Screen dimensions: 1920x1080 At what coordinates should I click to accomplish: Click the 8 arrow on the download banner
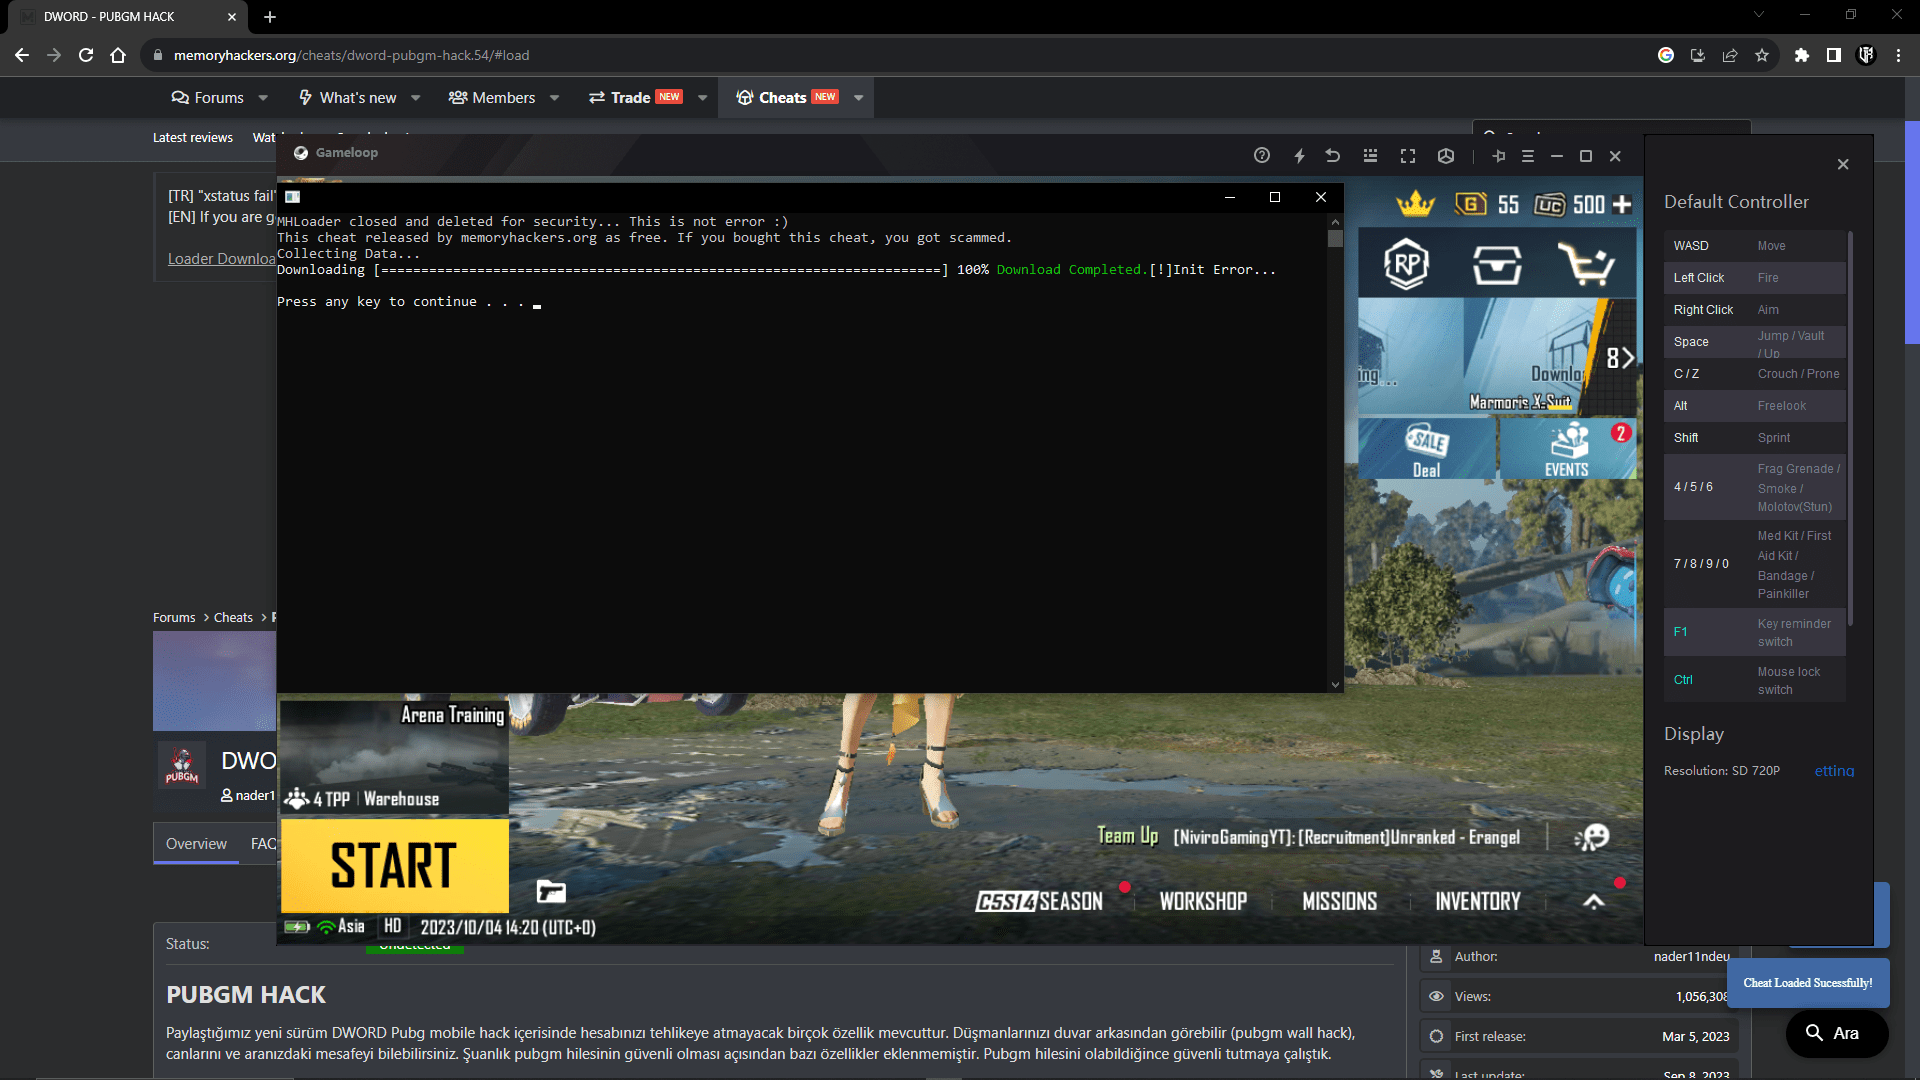click(1620, 358)
